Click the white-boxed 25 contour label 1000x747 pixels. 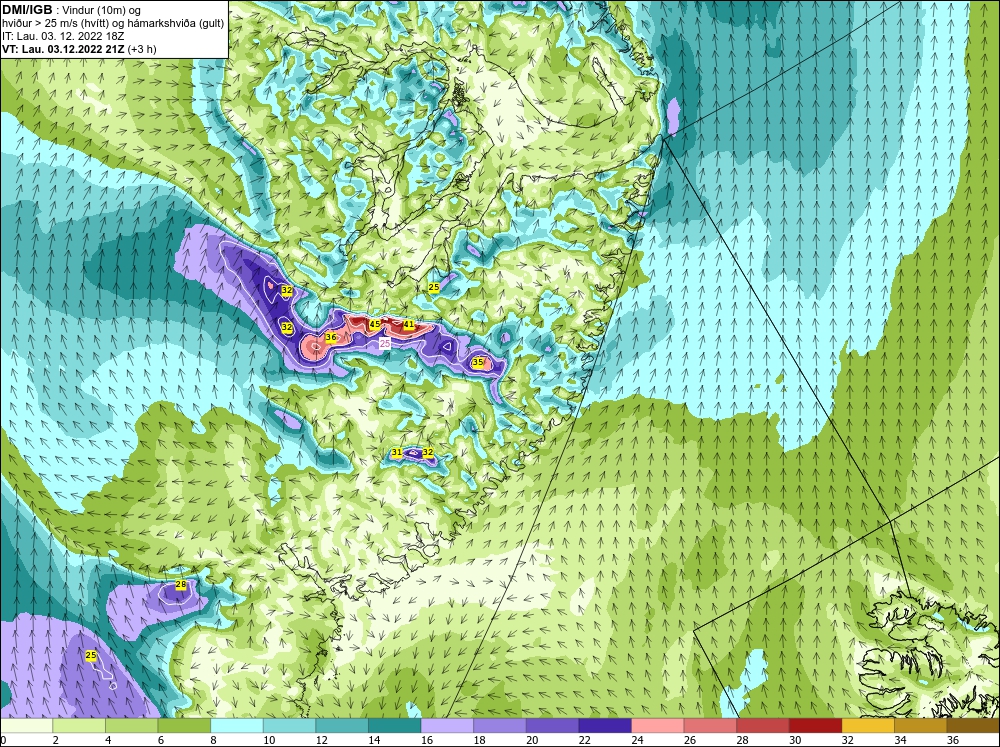pos(385,343)
